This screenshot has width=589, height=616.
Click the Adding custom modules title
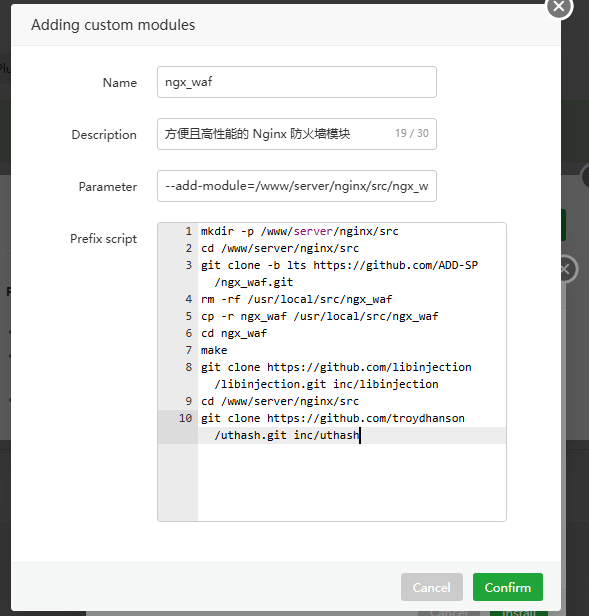point(113,25)
